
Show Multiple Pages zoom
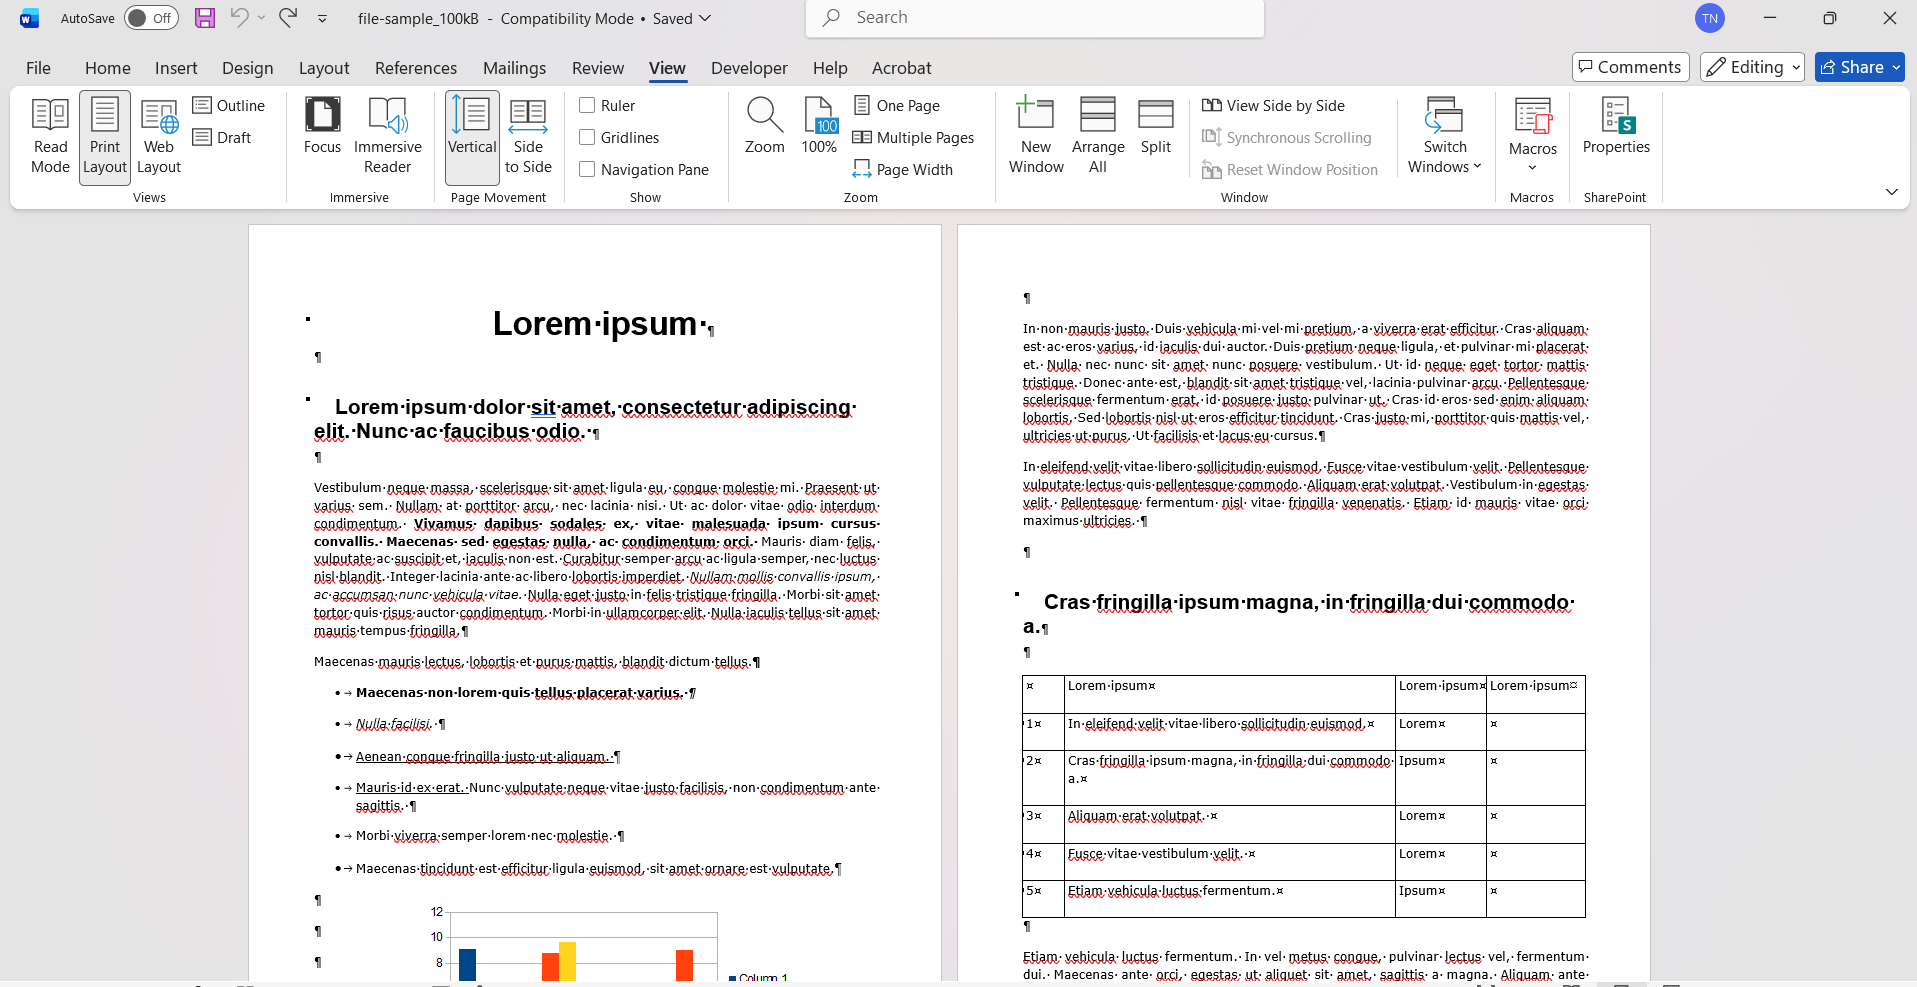[913, 137]
